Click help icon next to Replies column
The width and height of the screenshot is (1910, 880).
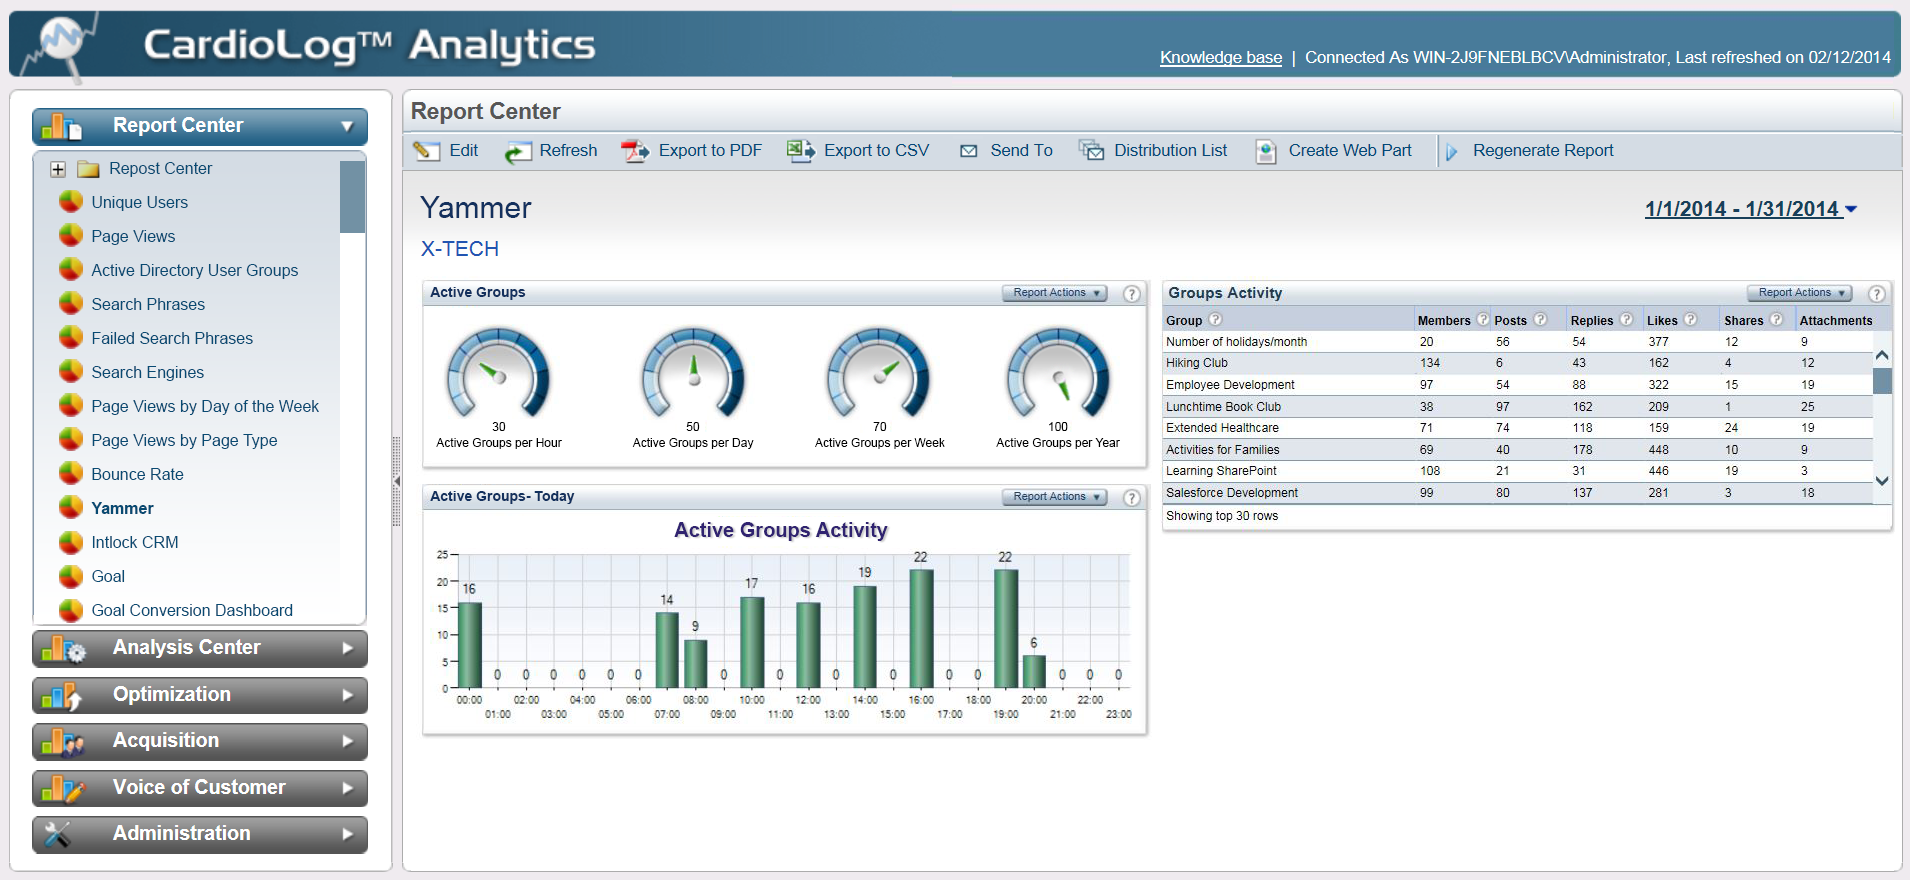(x=1626, y=320)
